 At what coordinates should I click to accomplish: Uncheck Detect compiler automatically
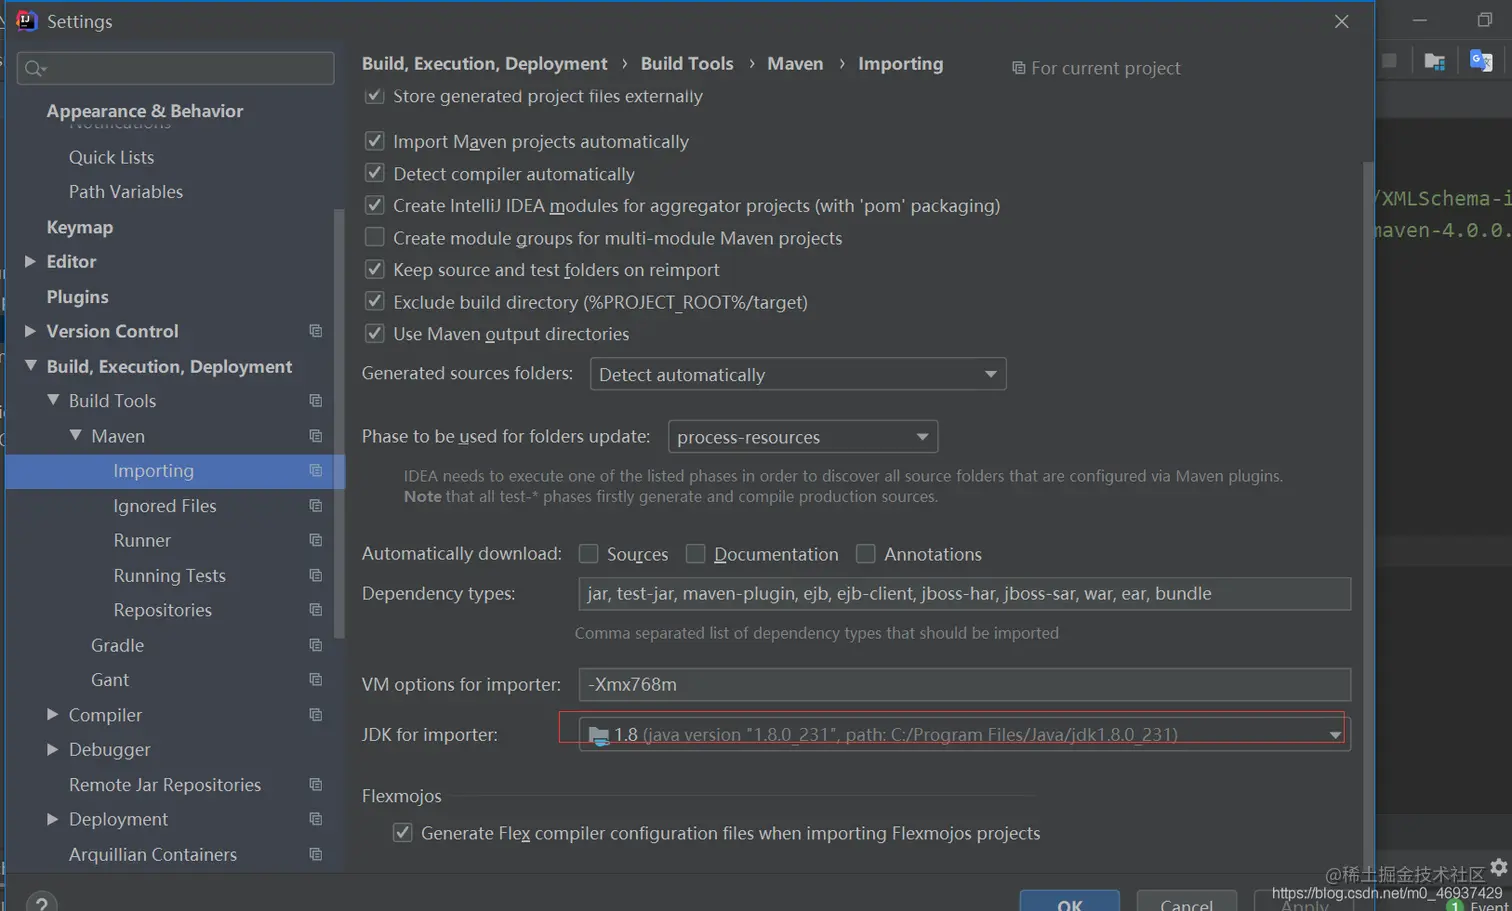pyautogui.click(x=374, y=173)
